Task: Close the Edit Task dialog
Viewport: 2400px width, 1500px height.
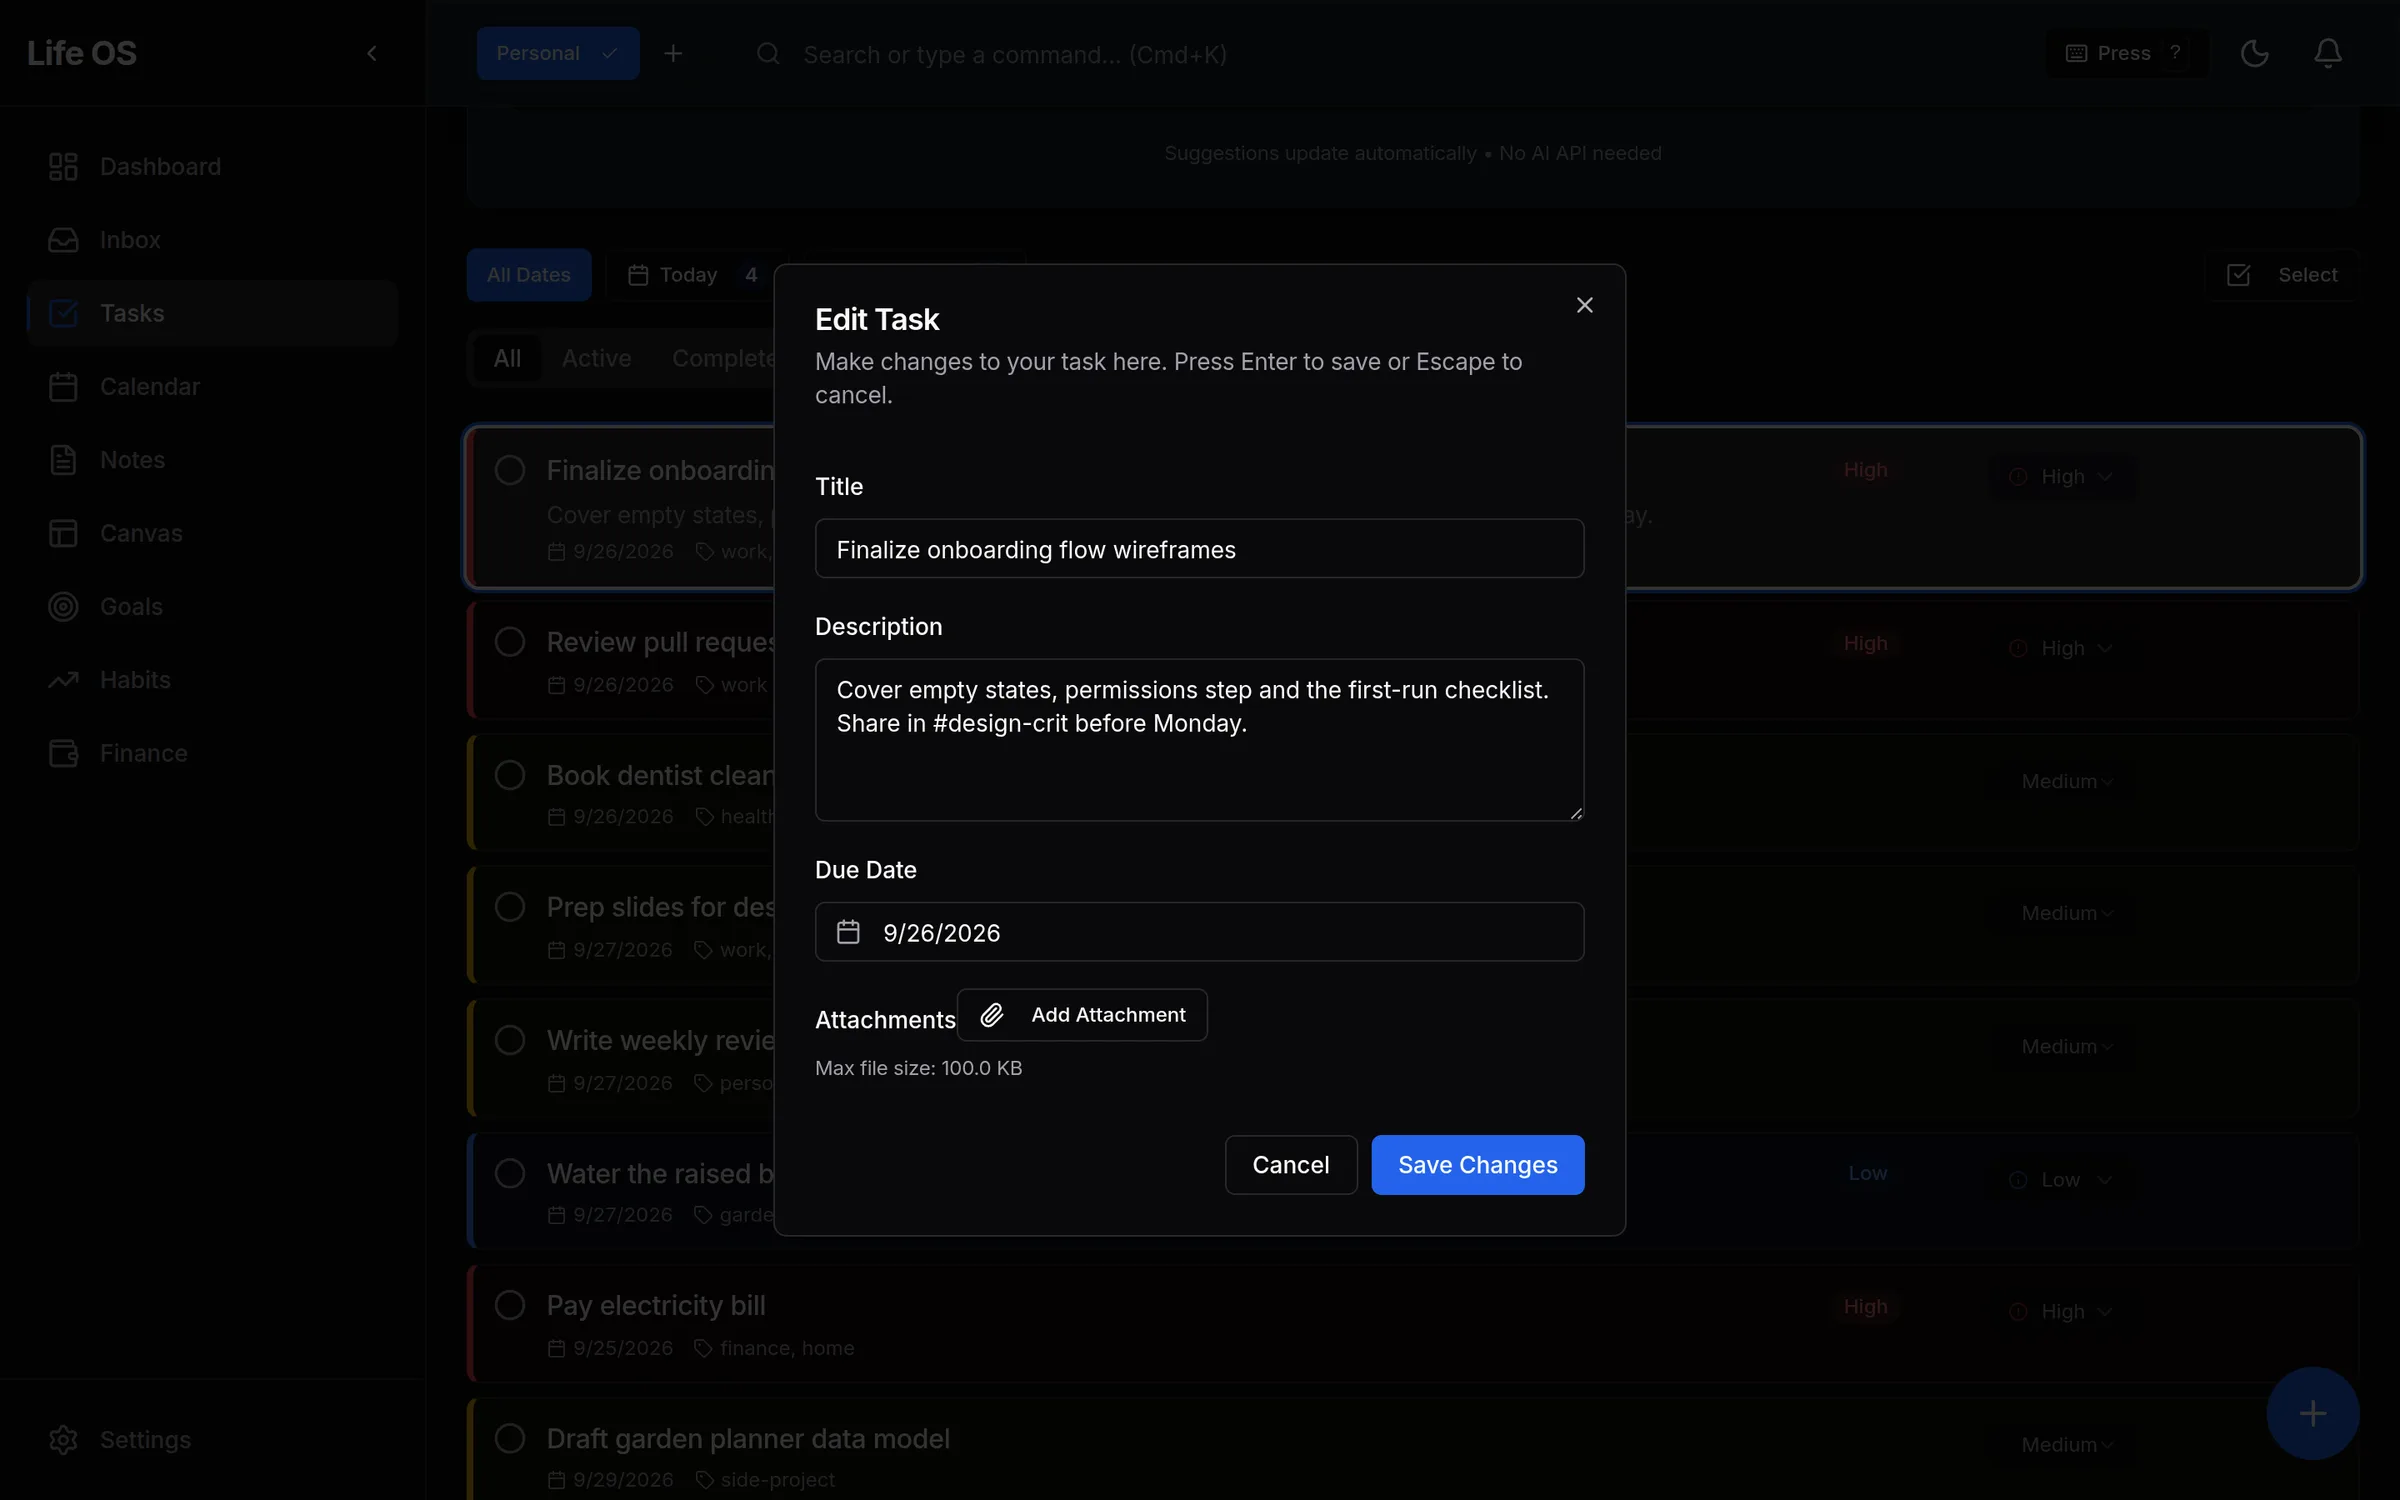Action: click(x=1584, y=305)
